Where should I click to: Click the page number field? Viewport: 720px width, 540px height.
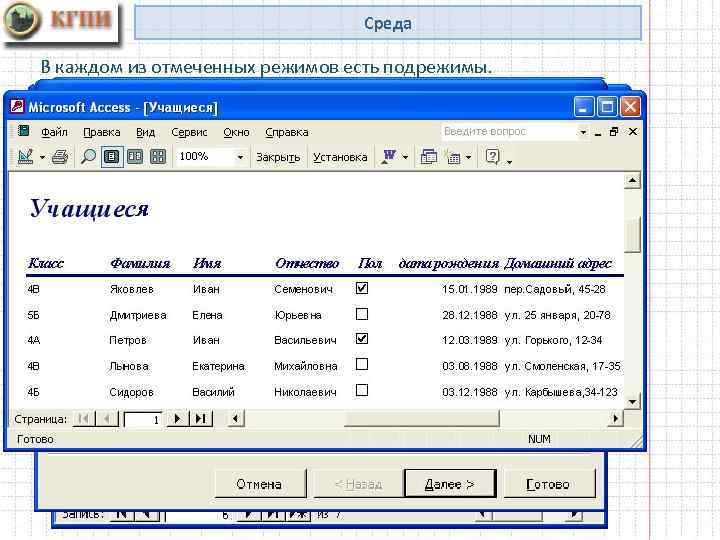(143, 419)
